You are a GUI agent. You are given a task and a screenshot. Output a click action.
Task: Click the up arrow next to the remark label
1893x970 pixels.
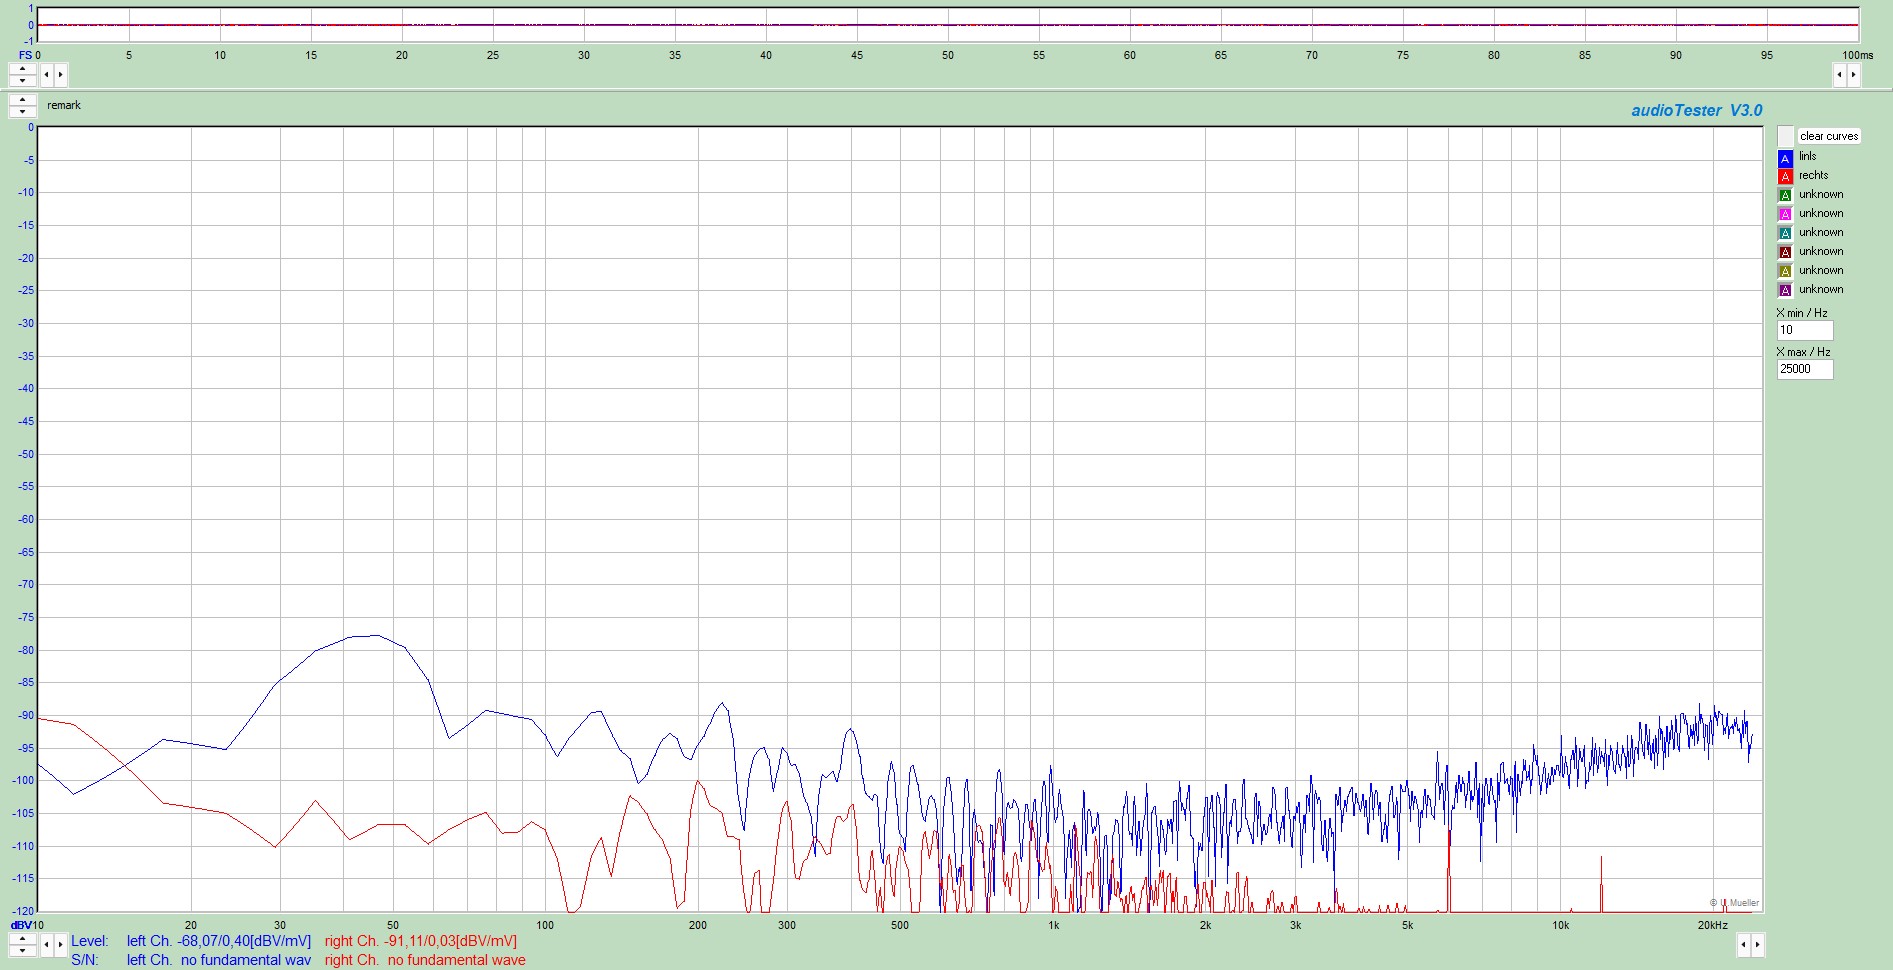pyautogui.click(x=22, y=100)
